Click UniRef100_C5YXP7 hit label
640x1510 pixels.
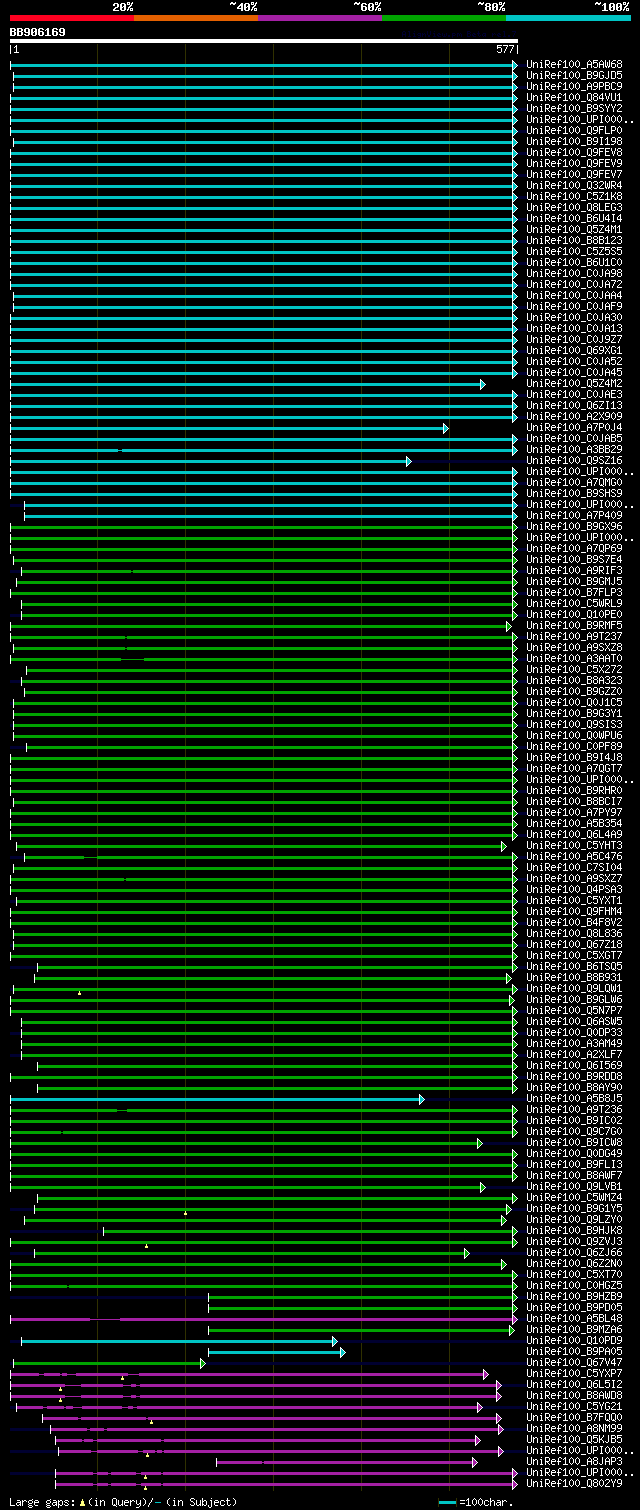[574, 1373]
